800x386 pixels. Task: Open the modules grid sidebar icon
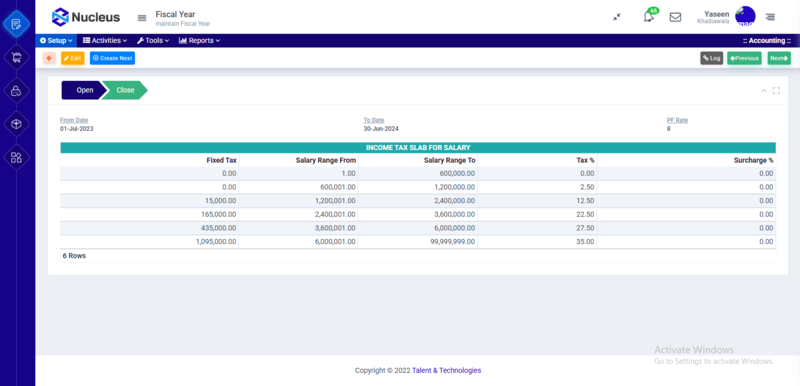[x=16, y=158]
